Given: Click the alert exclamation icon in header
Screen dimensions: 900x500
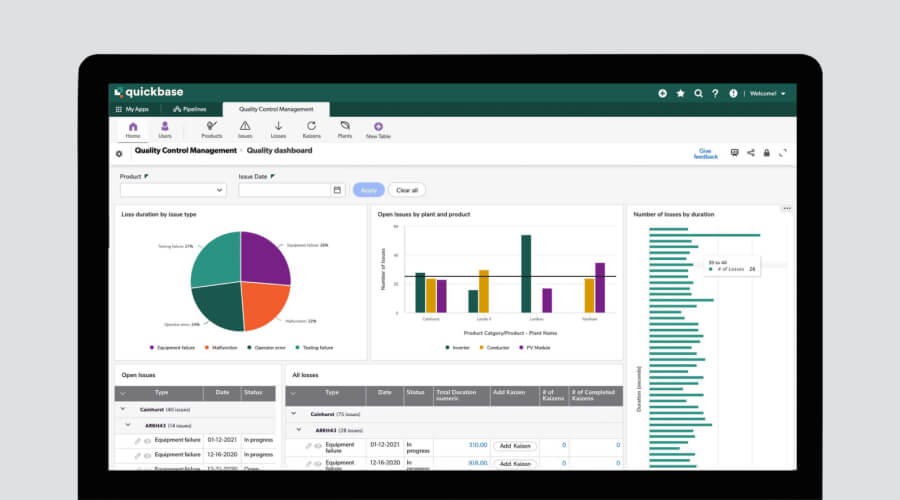Looking at the screenshot, I should click(x=733, y=93).
